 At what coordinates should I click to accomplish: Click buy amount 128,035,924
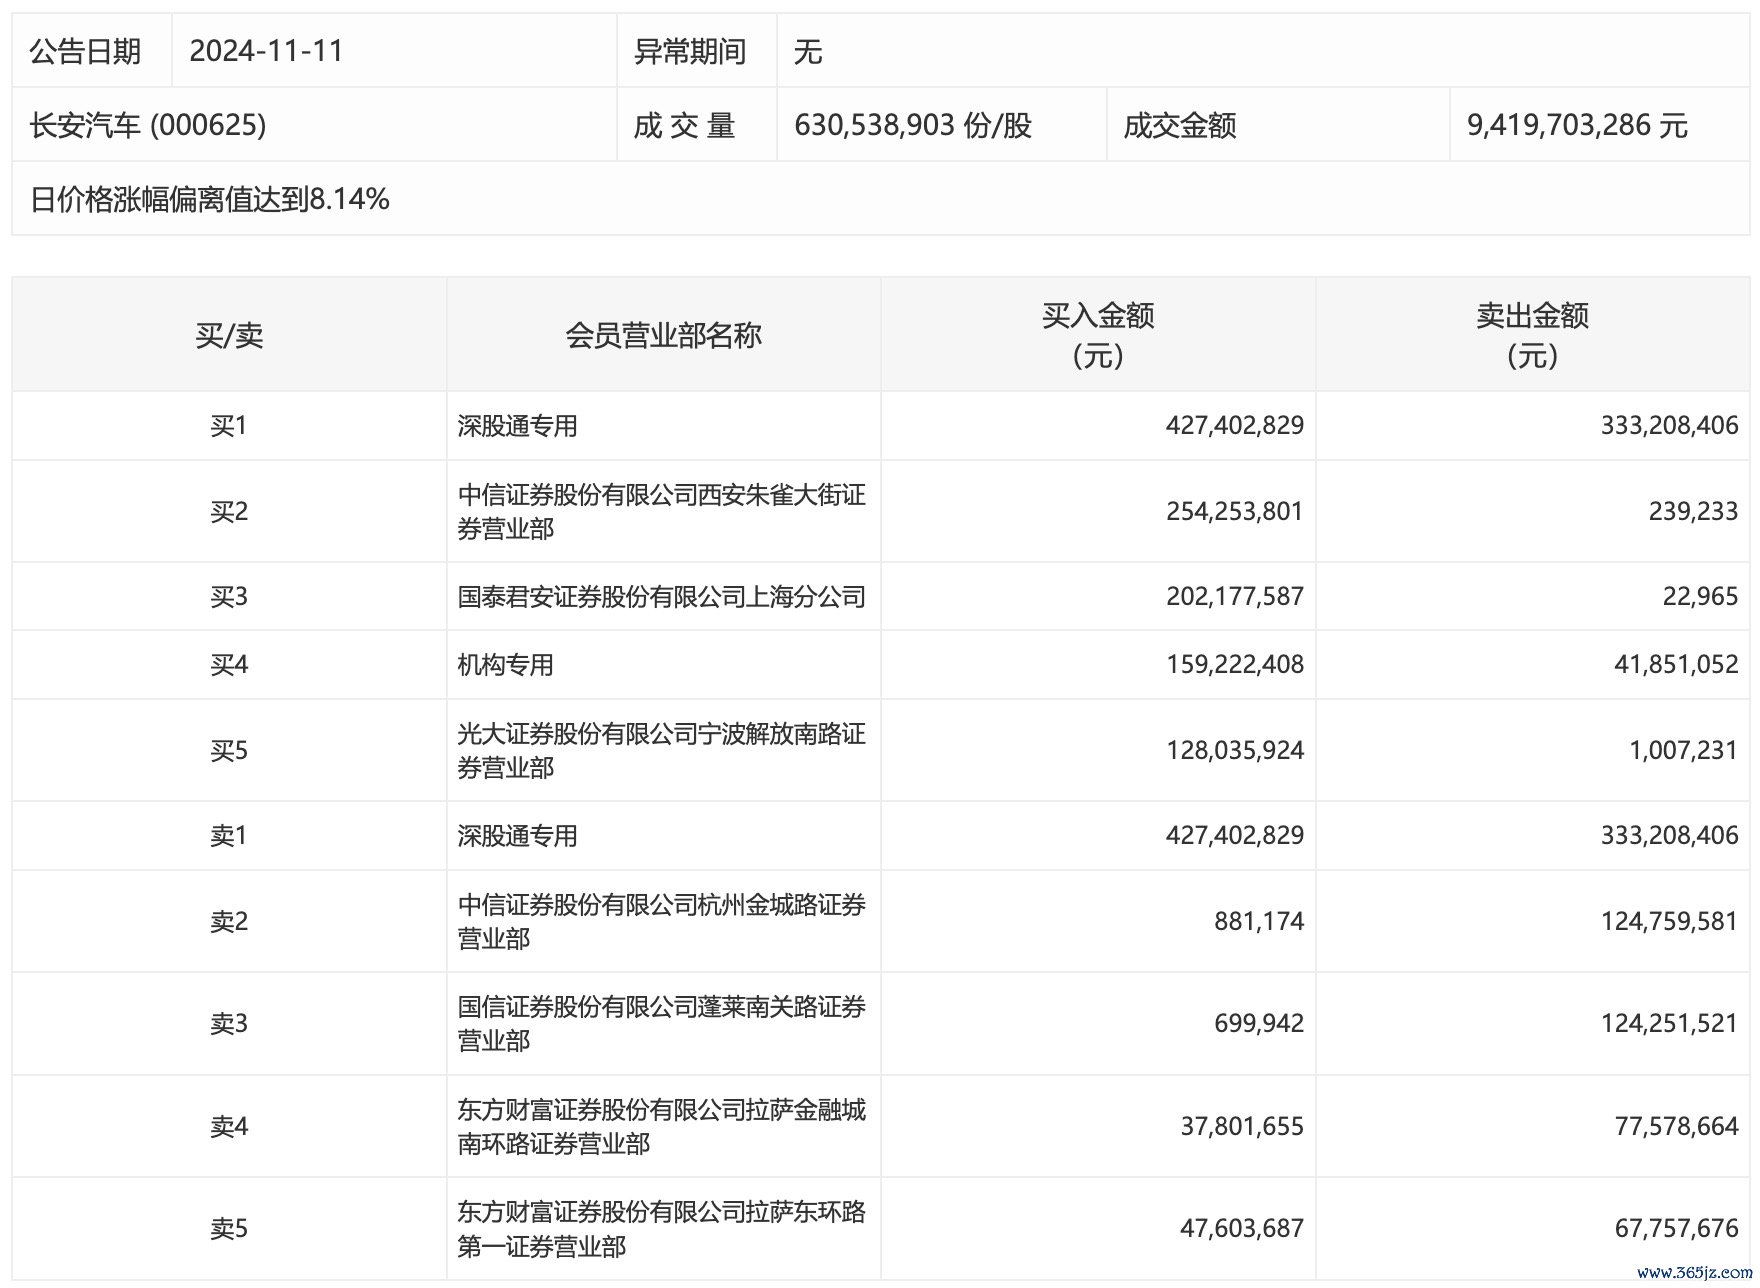(x=1235, y=750)
